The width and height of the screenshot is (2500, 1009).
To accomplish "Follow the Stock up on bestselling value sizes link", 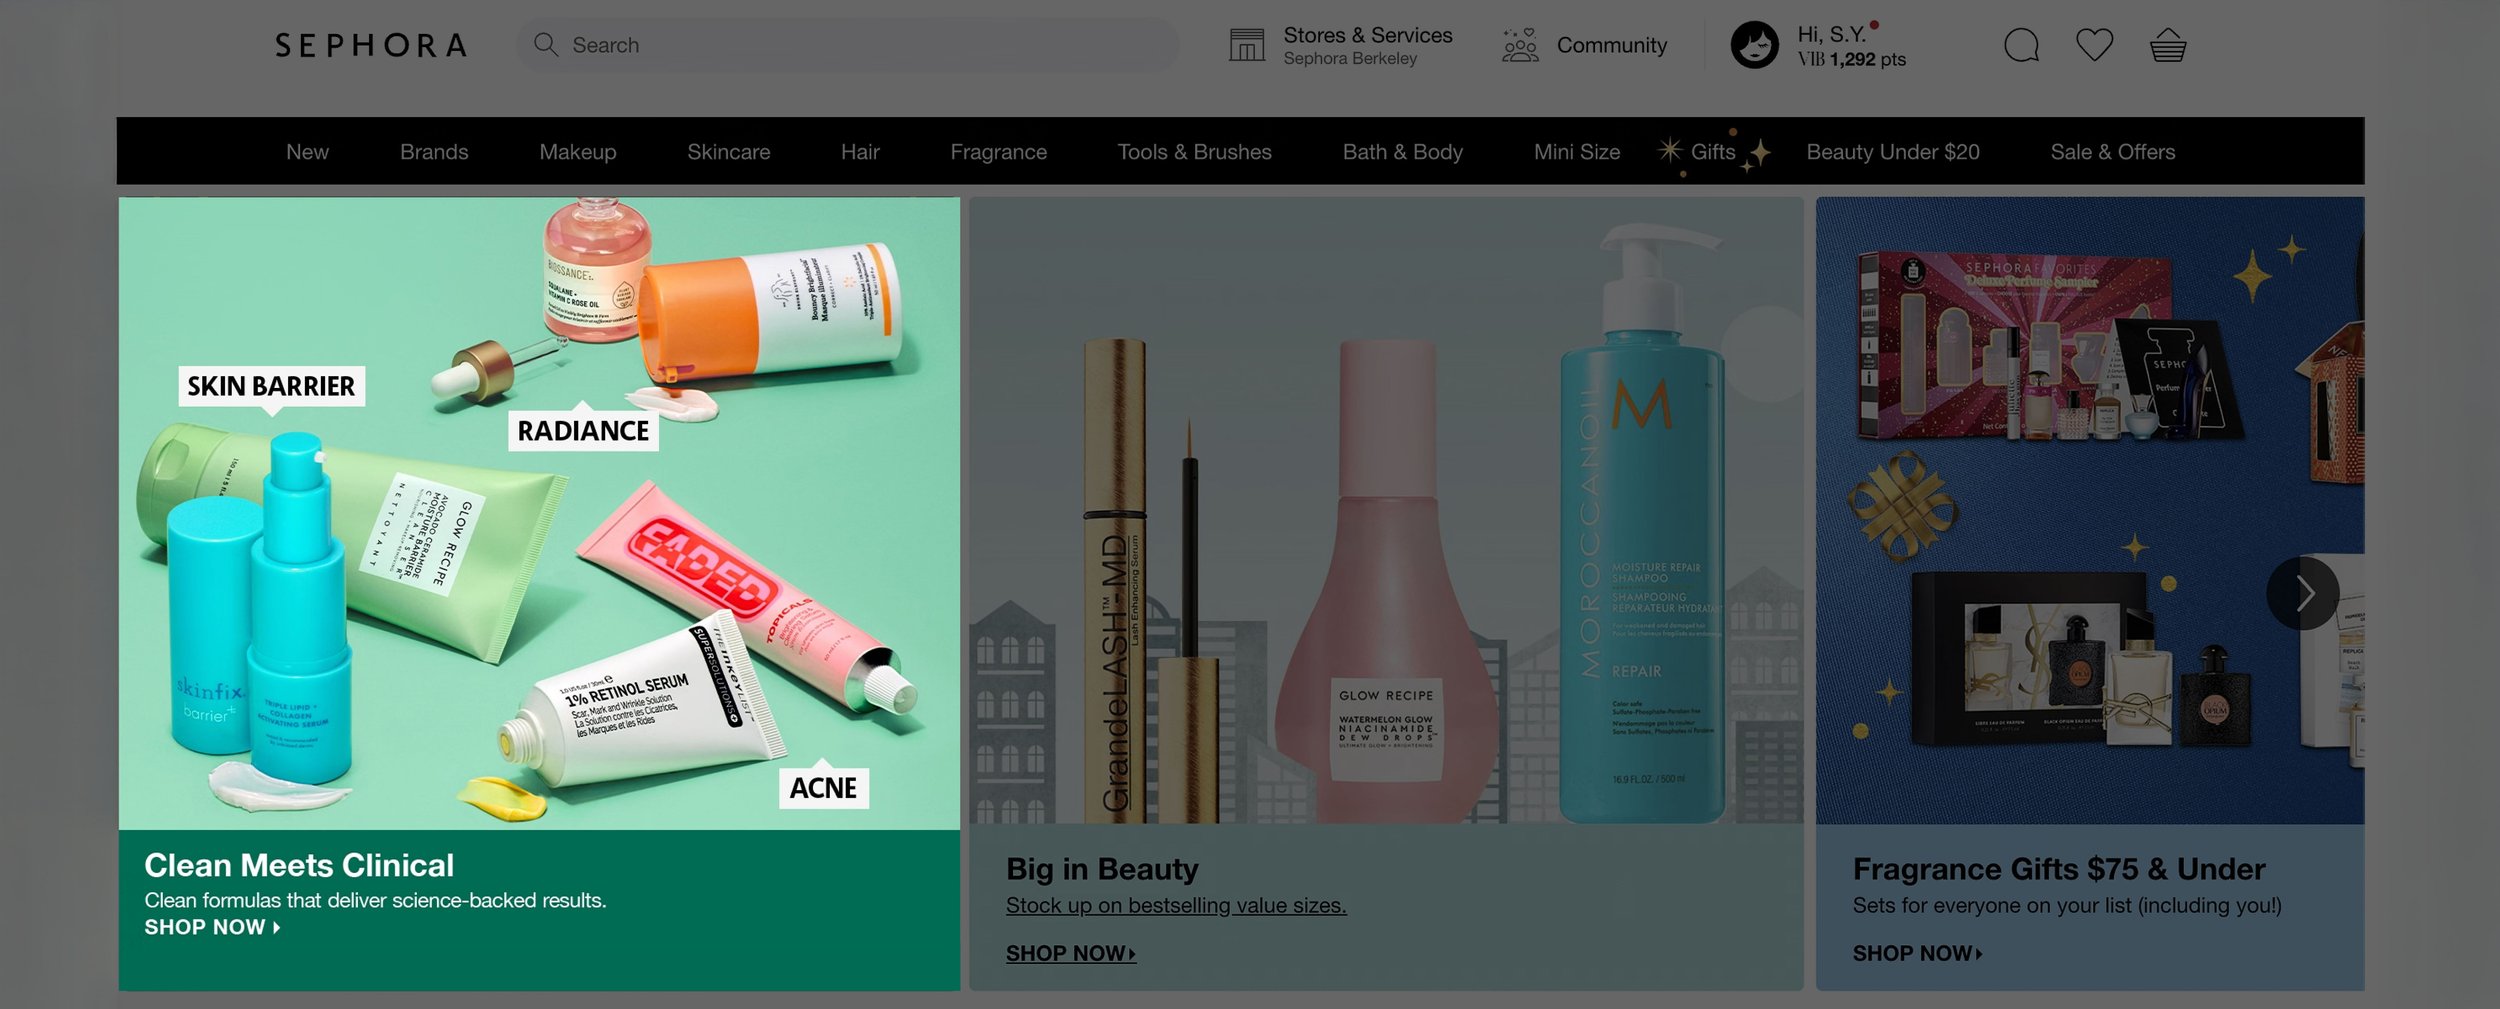I will pos(1176,905).
